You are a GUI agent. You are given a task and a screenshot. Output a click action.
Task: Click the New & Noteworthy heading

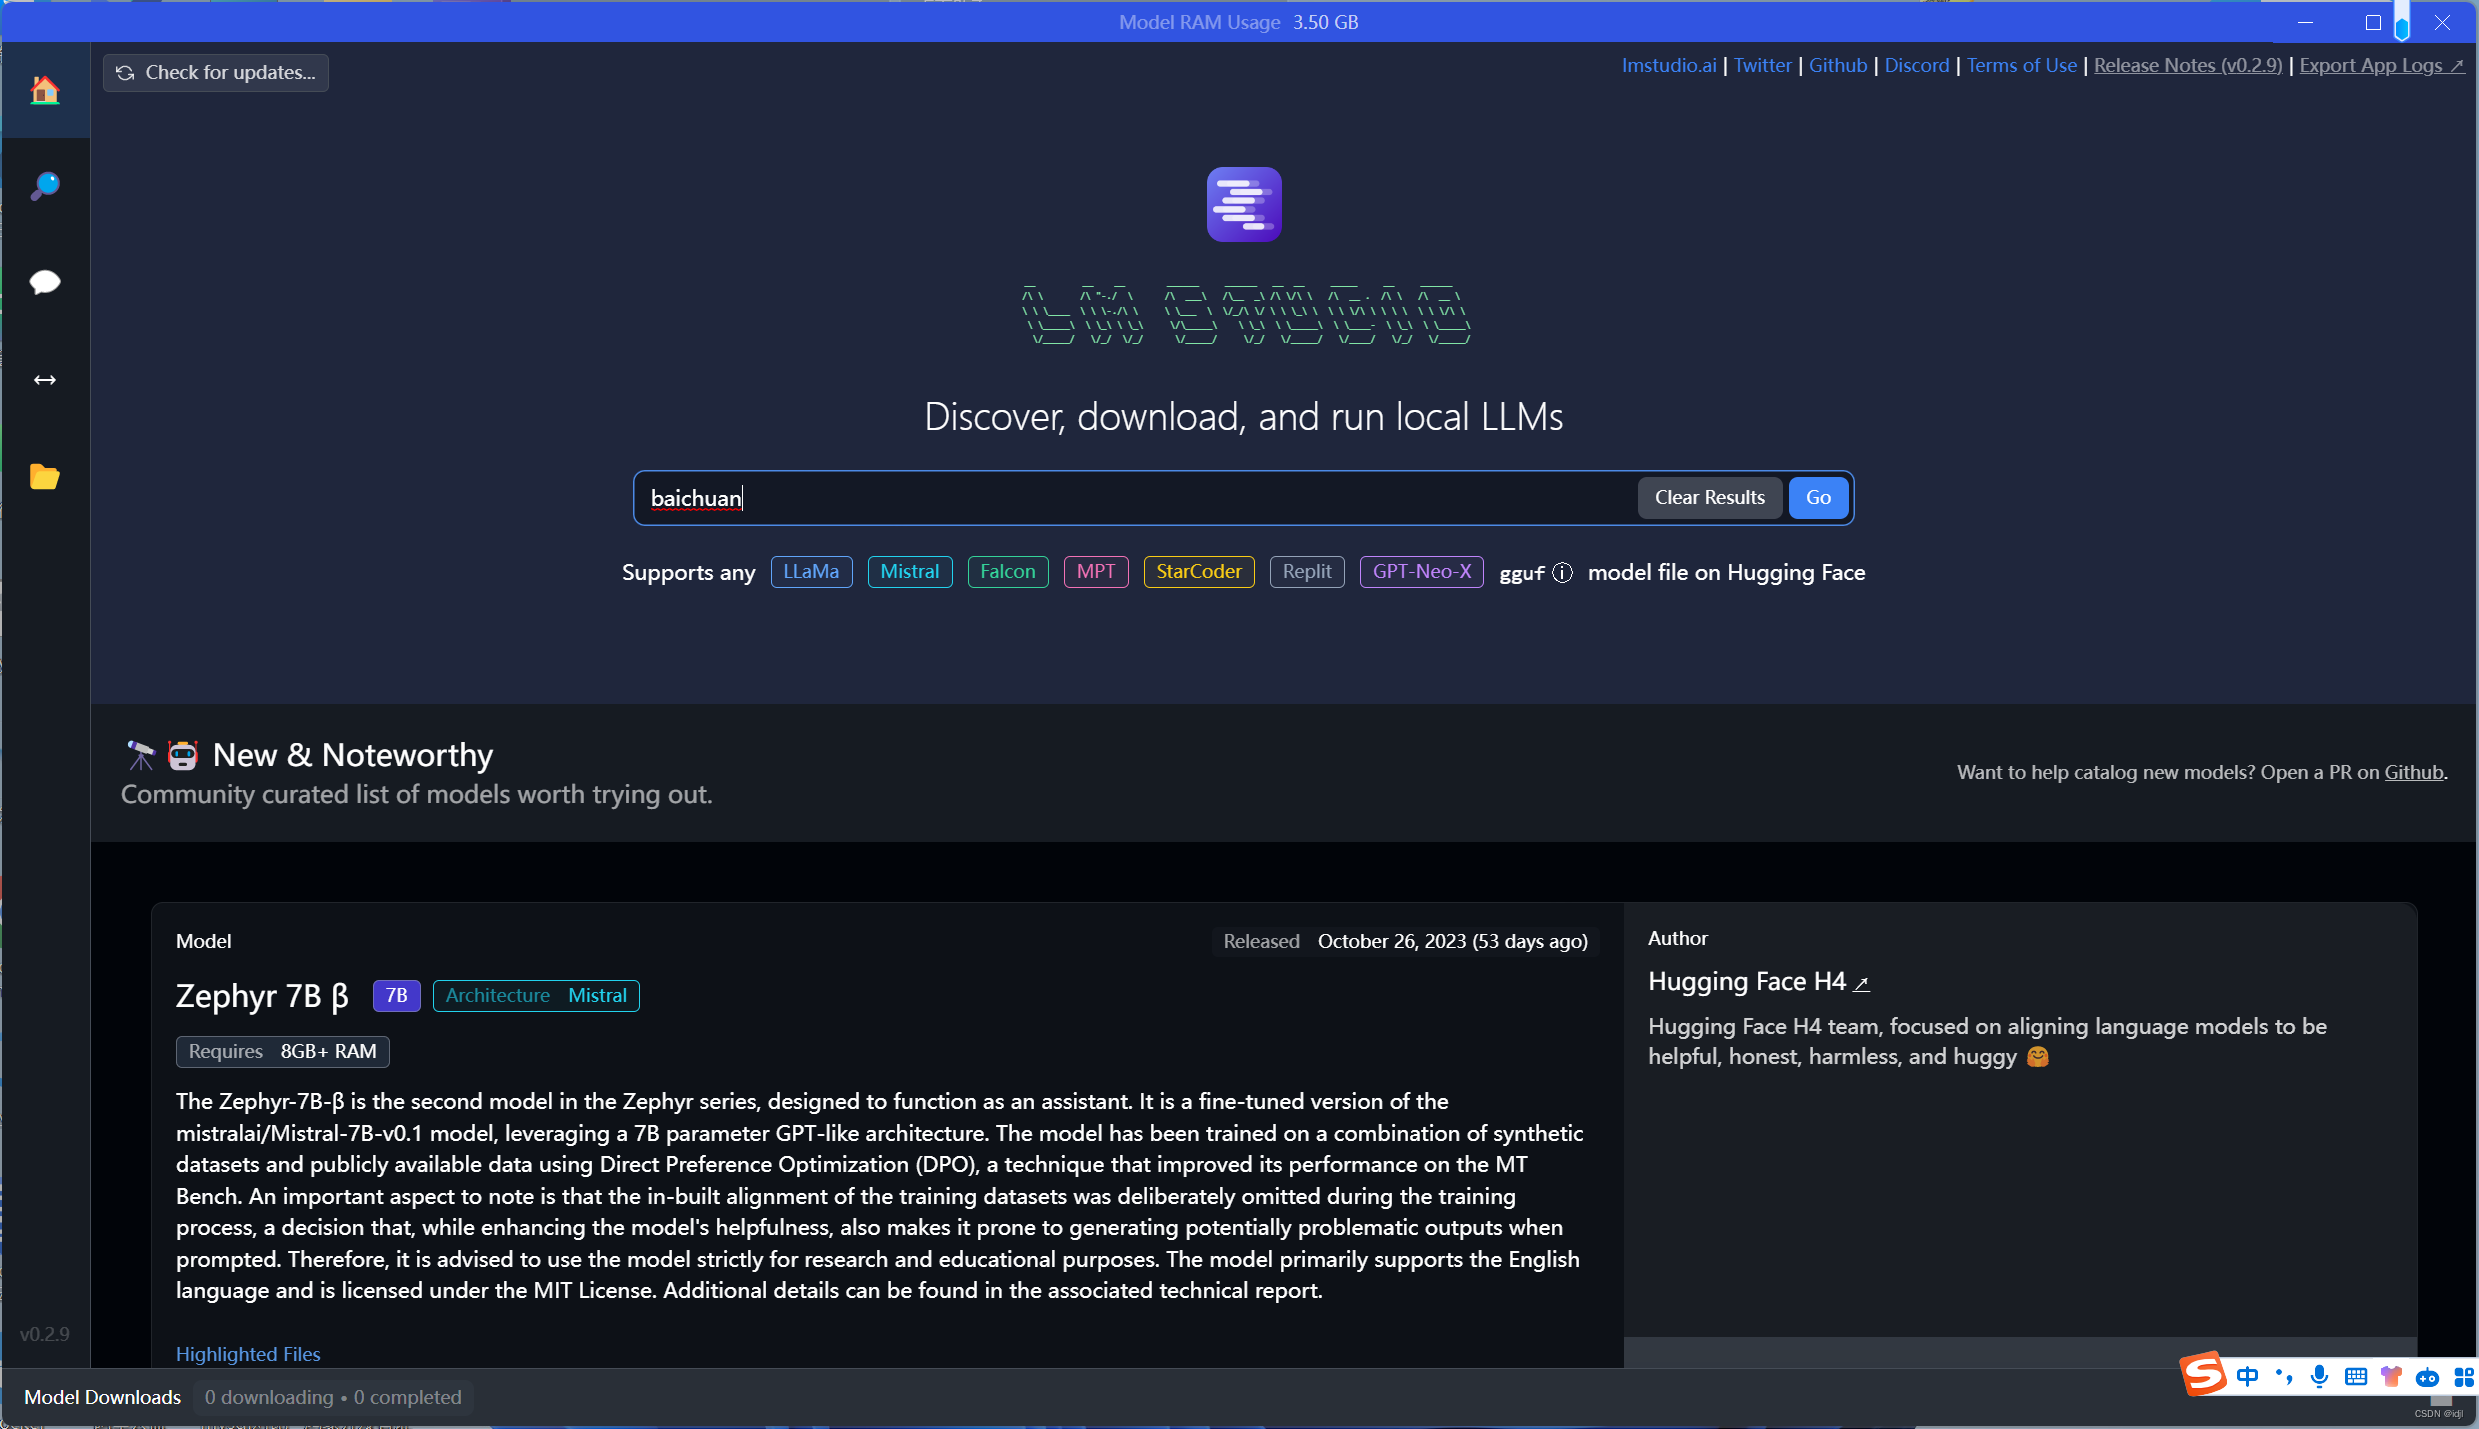[353, 755]
